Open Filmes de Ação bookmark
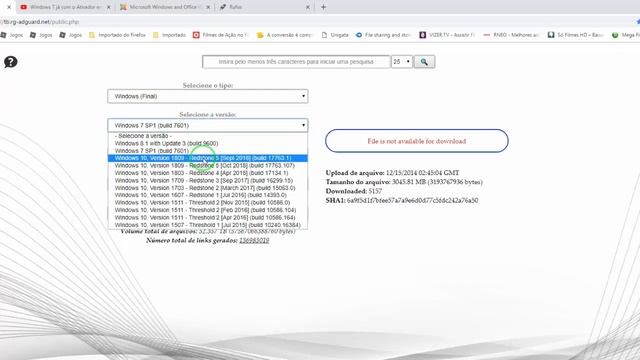 click(x=221, y=35)
